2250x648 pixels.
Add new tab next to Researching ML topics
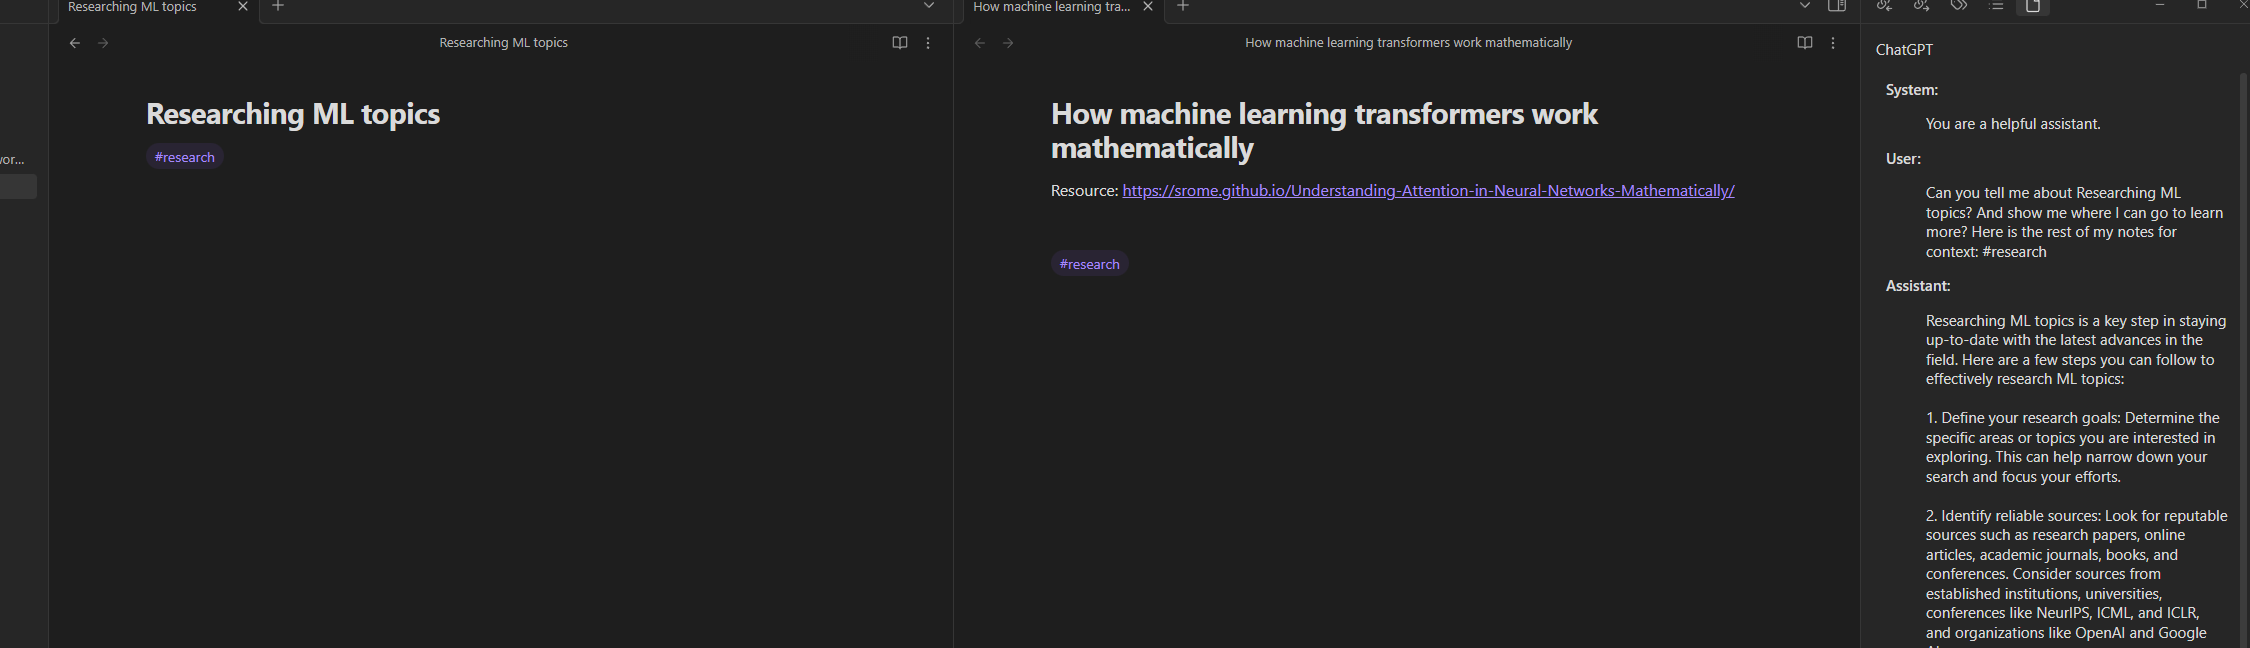pos(278,6)
